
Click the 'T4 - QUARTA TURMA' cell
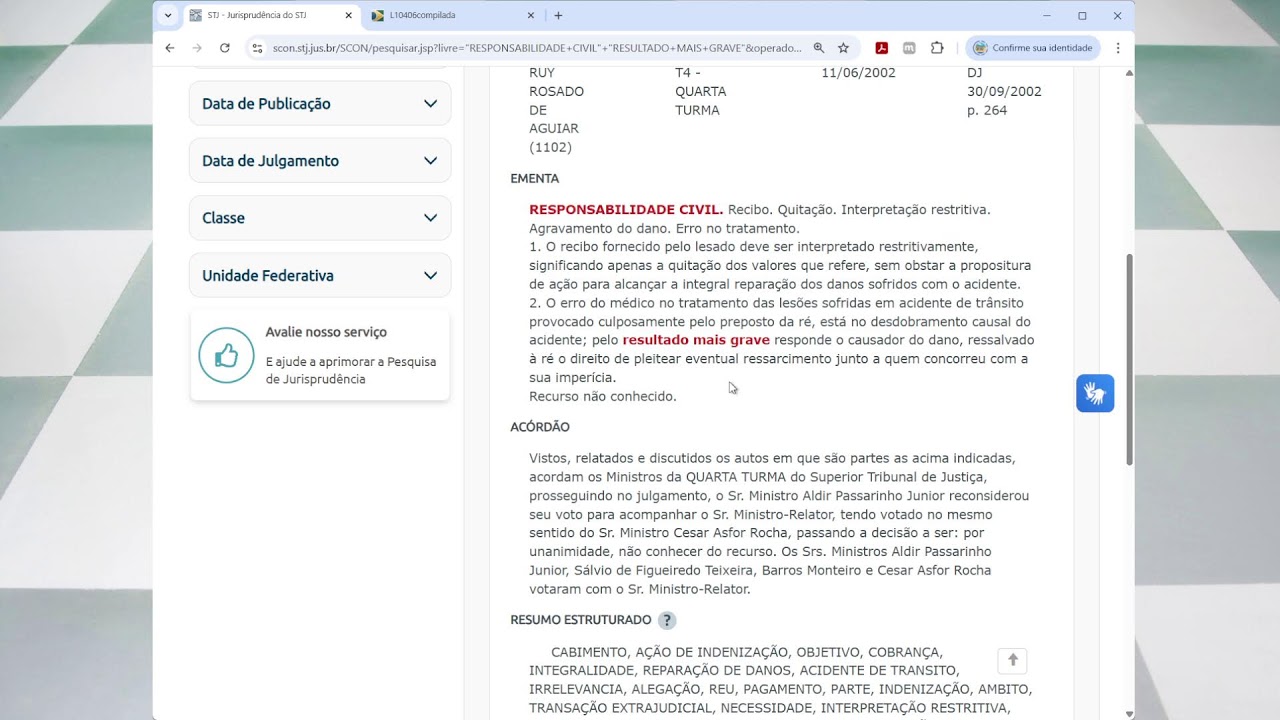pyautogui.click(x=701, y=91)
